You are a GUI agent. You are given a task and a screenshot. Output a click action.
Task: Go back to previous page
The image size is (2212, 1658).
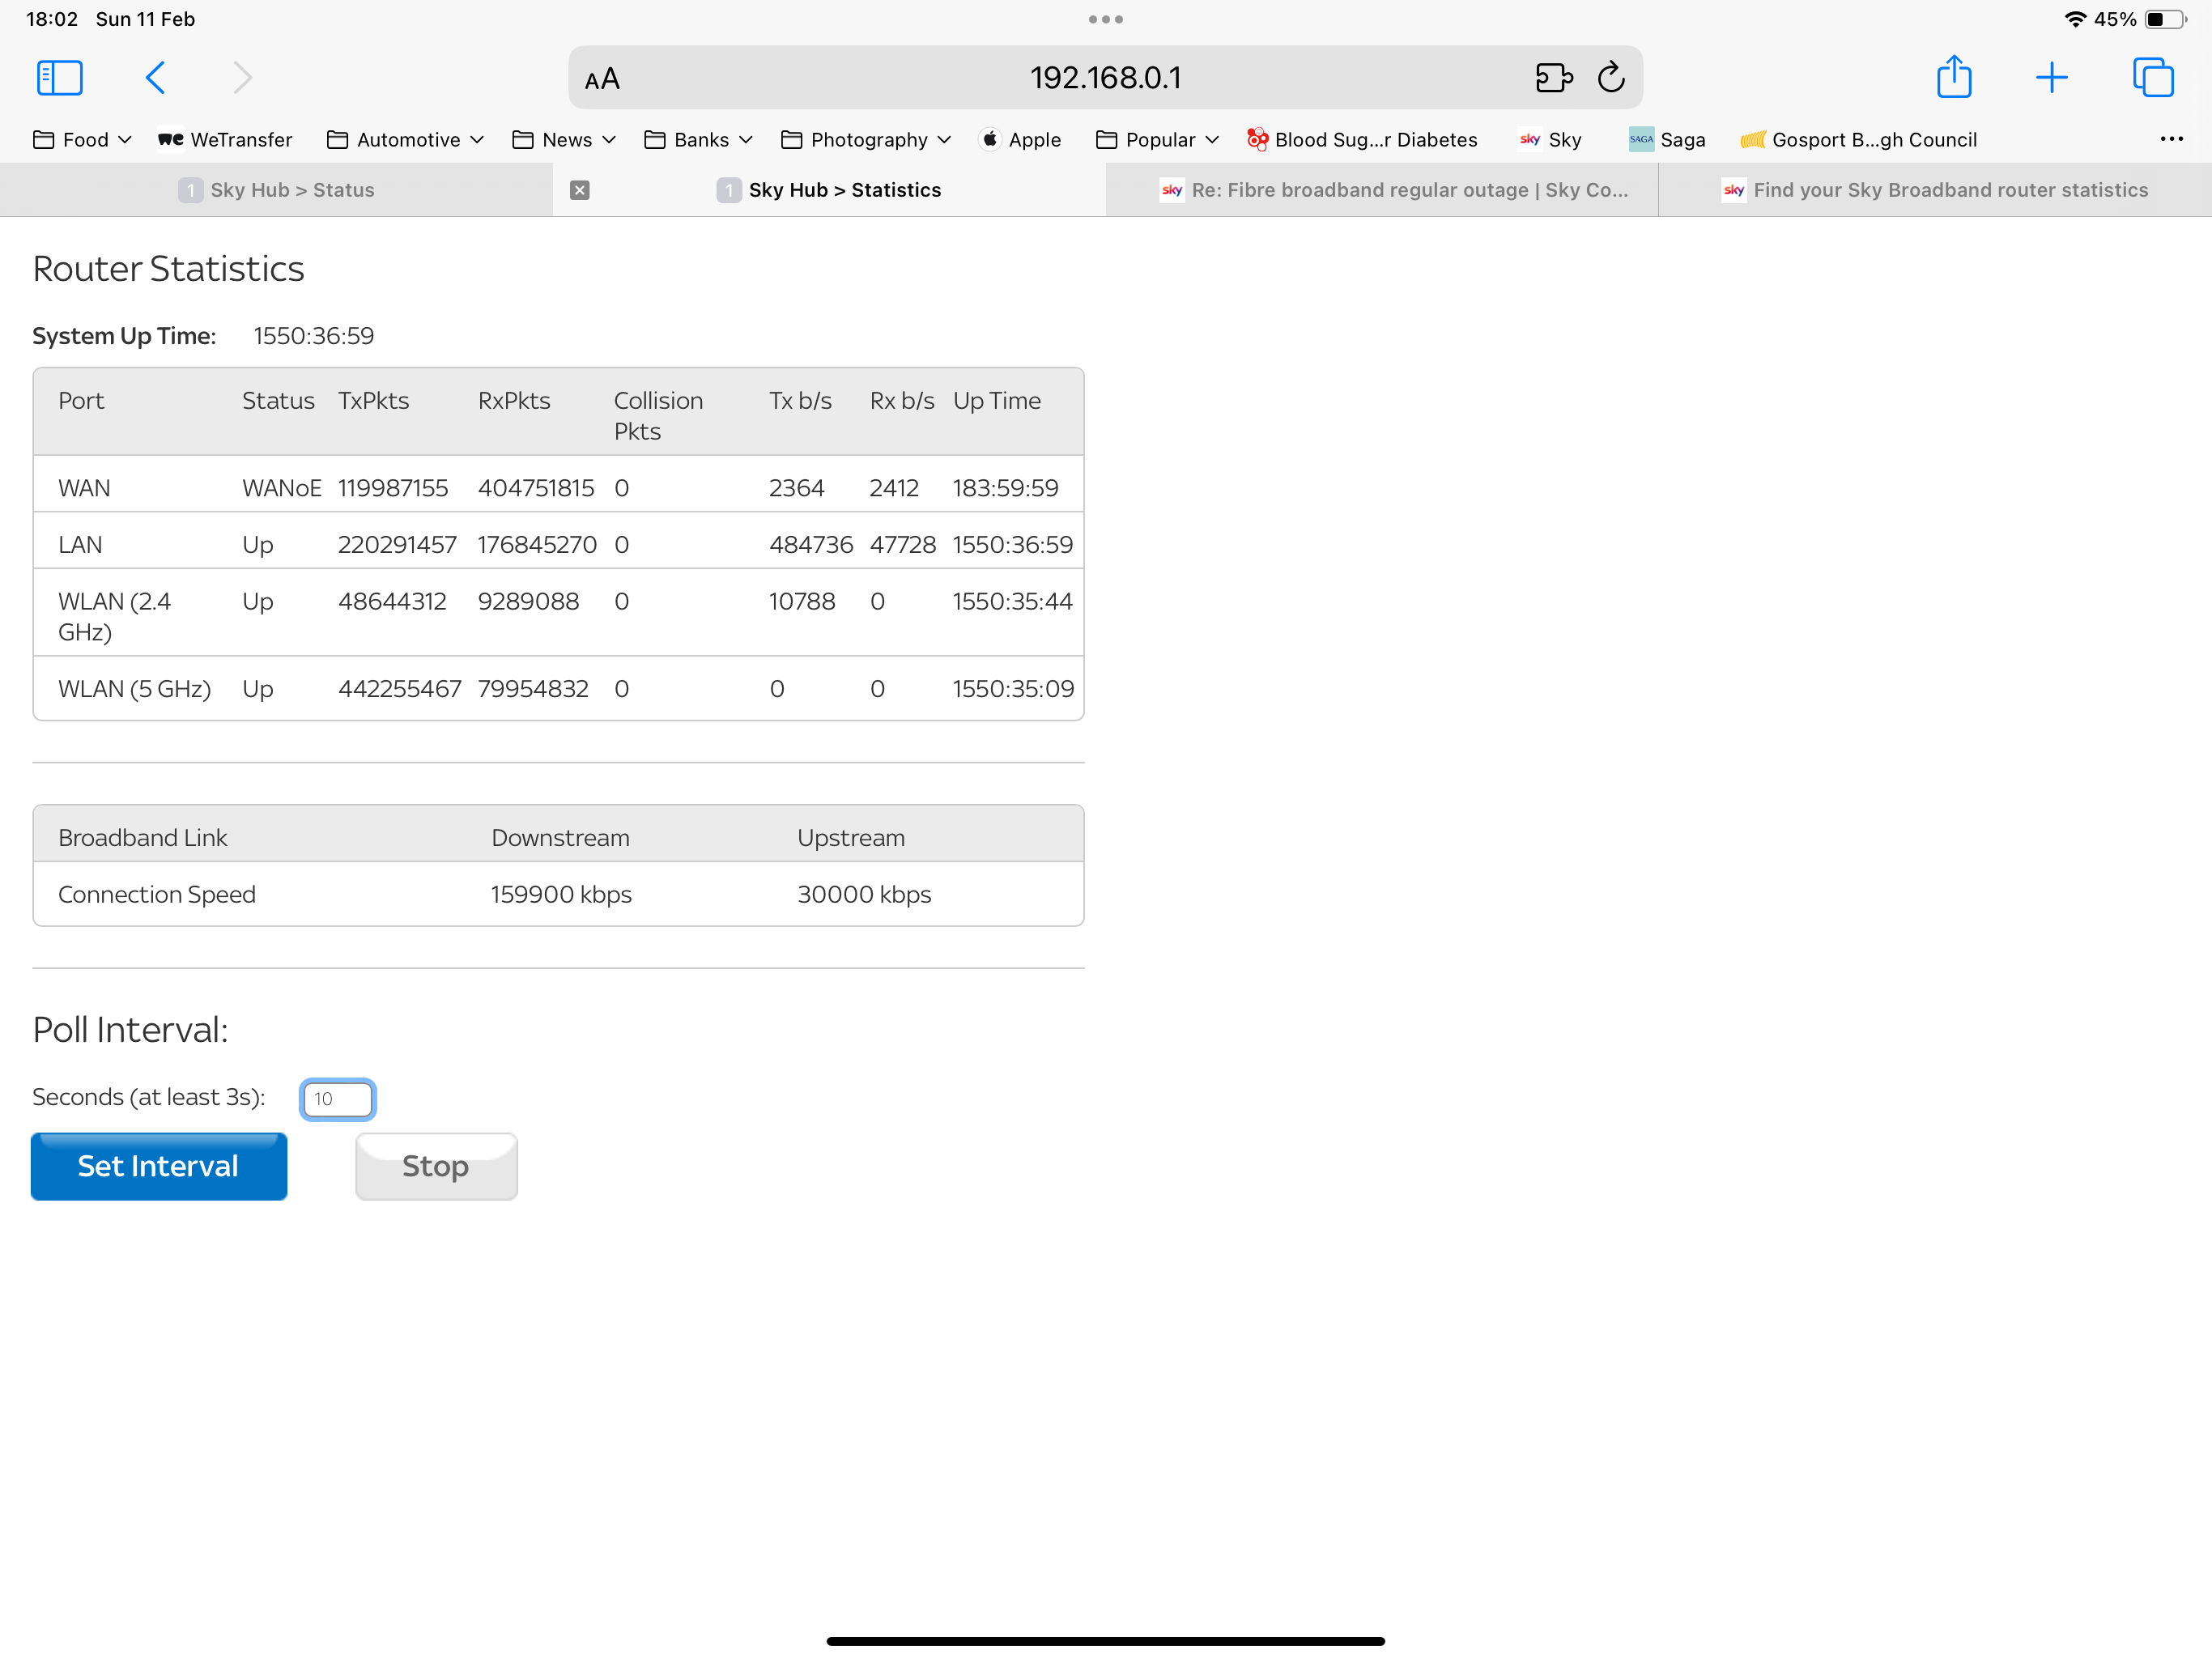(x=156, y=78)
